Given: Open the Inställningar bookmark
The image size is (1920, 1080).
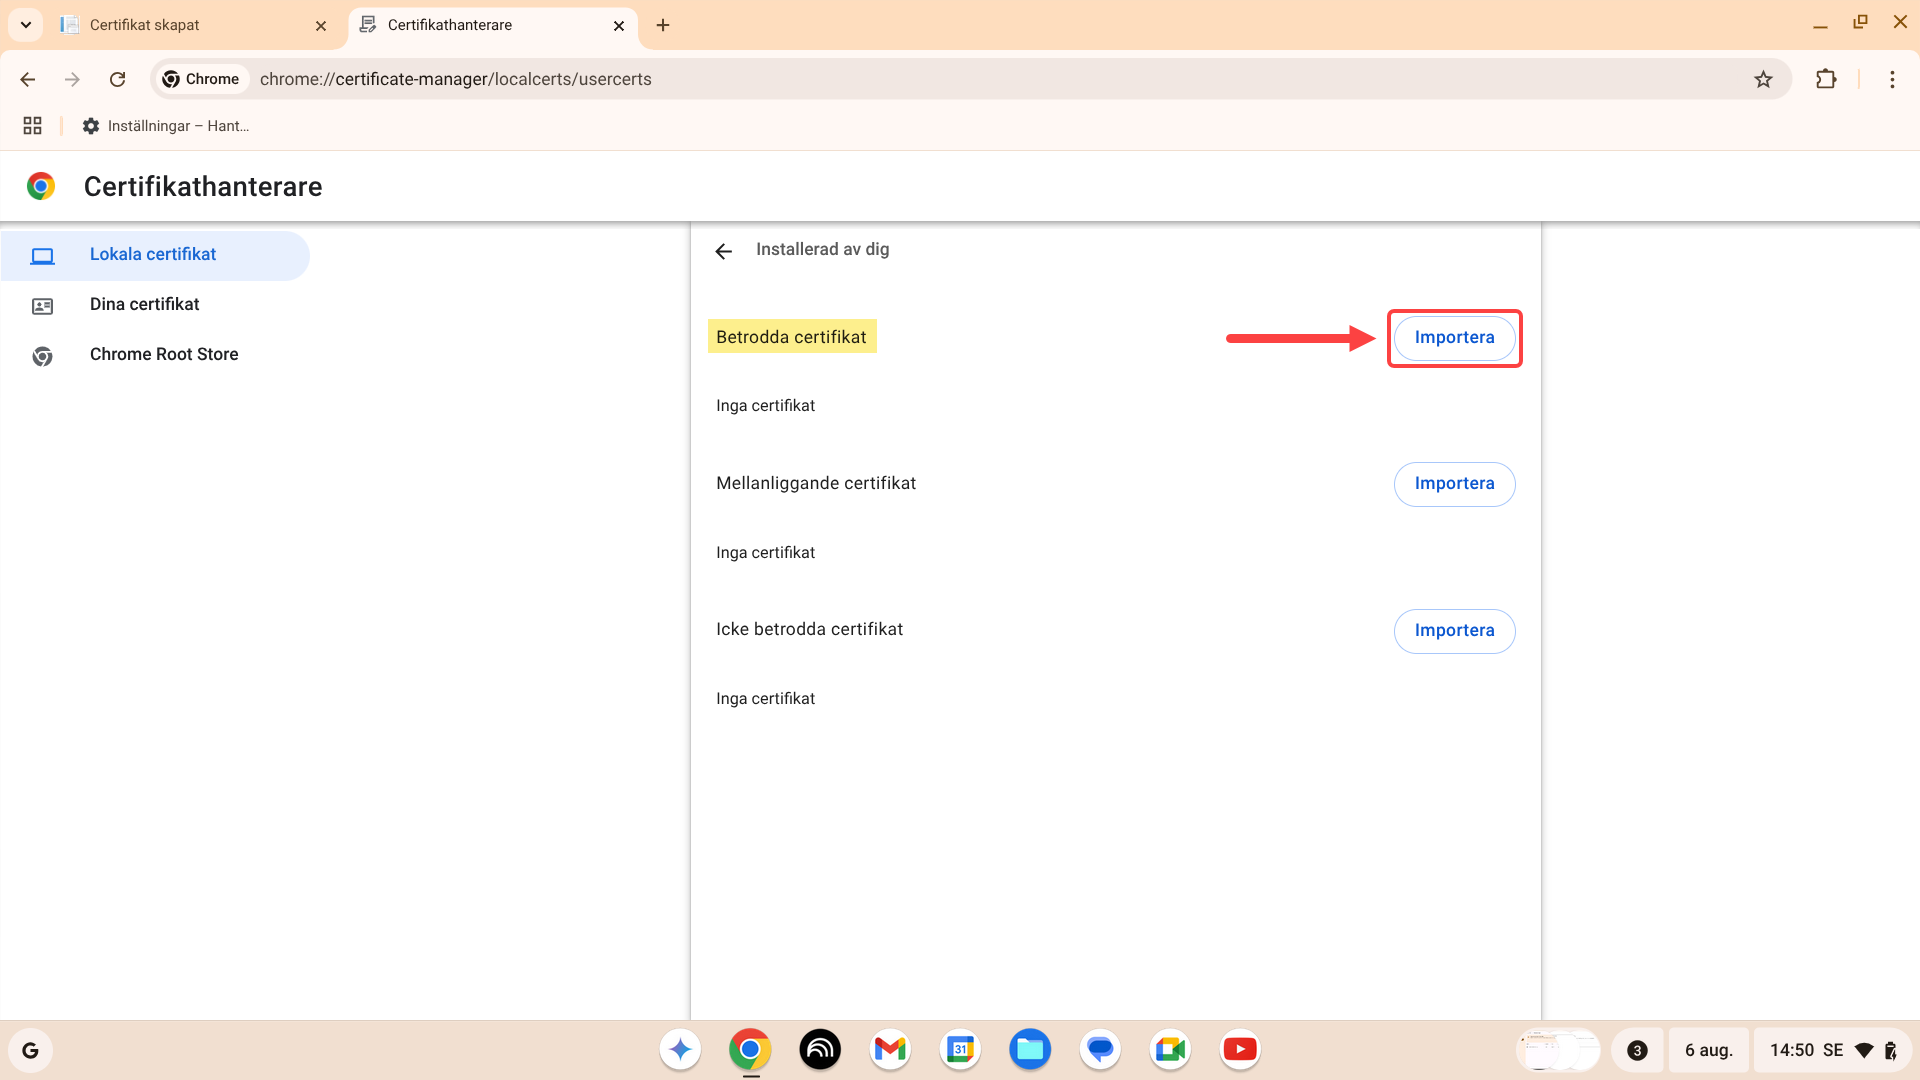Looking at the screenshot, I should click(166, 126).
